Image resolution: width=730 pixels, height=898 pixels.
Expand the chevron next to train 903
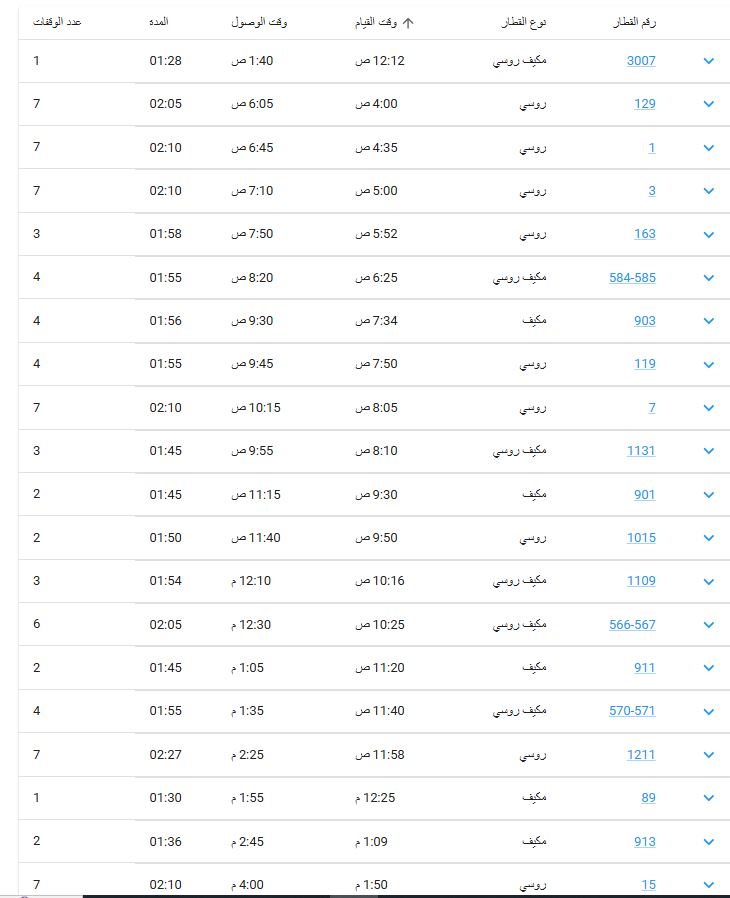tap(709, 321)
